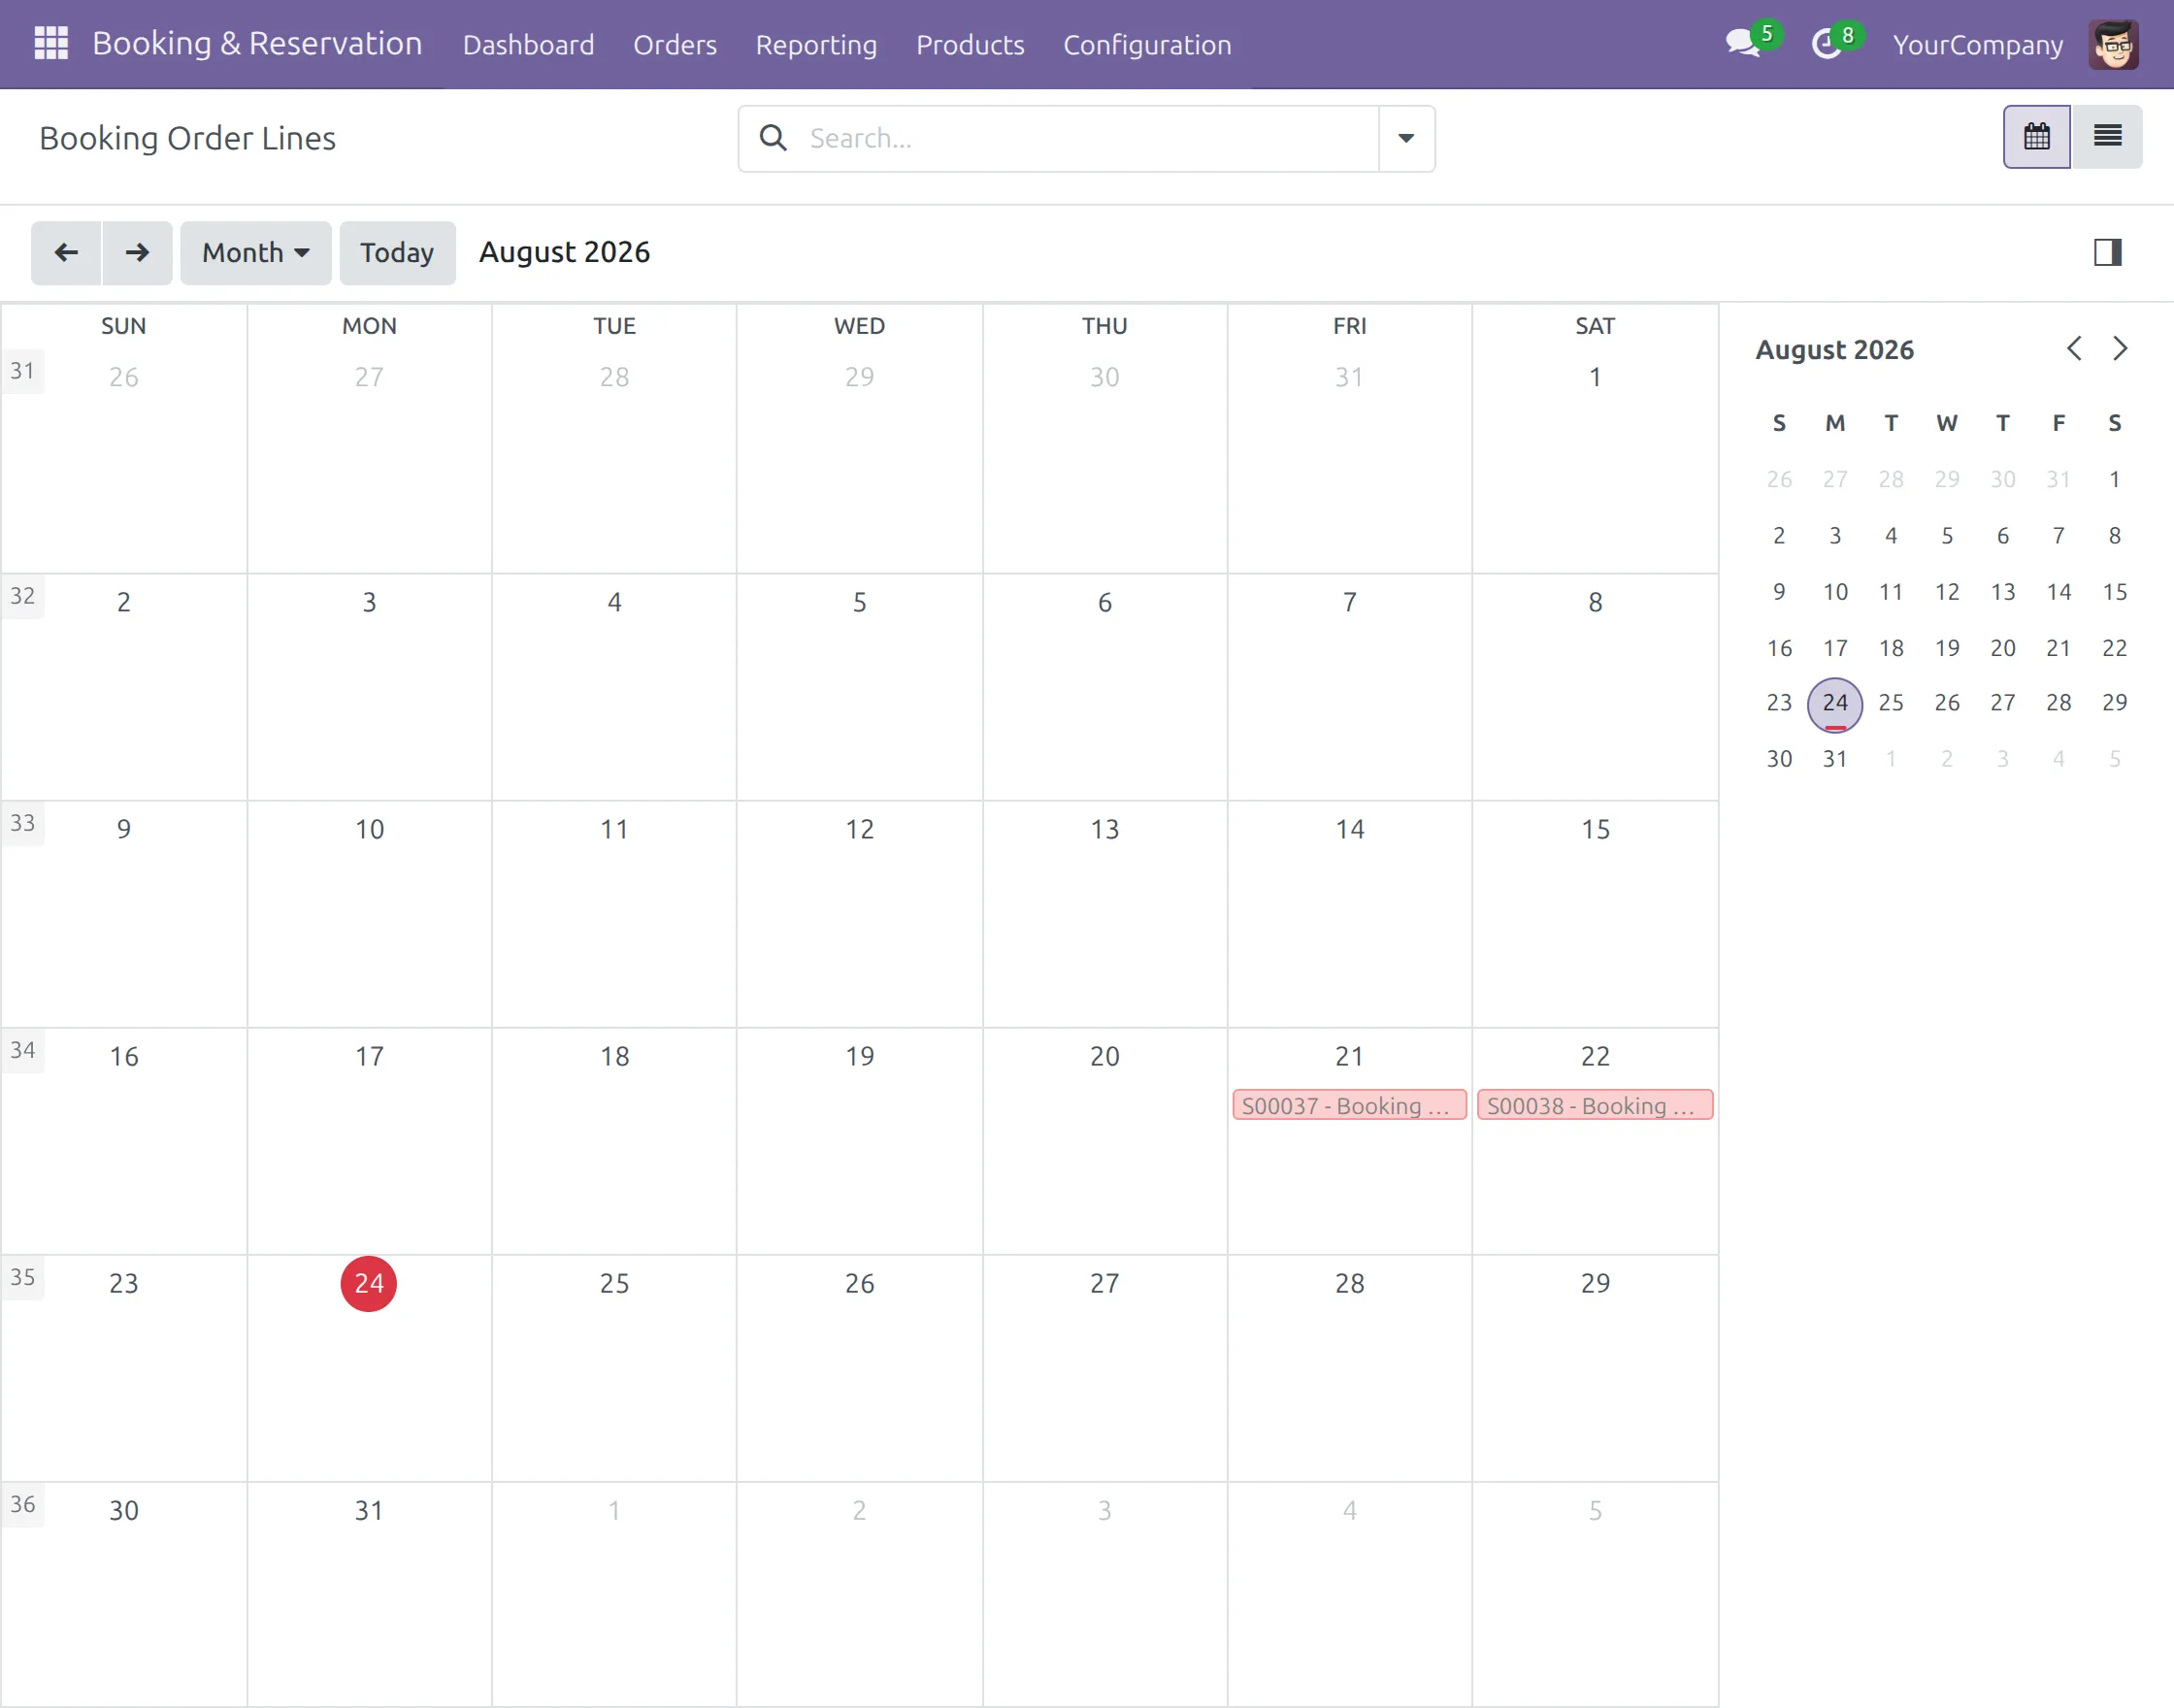Click mini calendar previous month chevron
Viewport: 2174px width, 1708px height.
(2074, 348)
